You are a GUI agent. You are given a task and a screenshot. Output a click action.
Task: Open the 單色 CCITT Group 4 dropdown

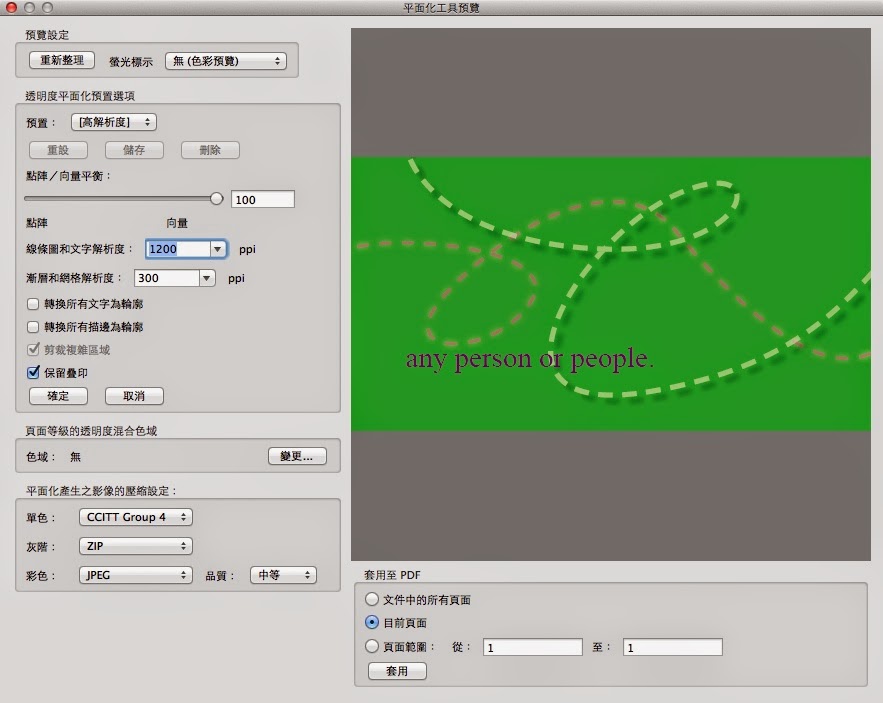[x=136, y=517]
